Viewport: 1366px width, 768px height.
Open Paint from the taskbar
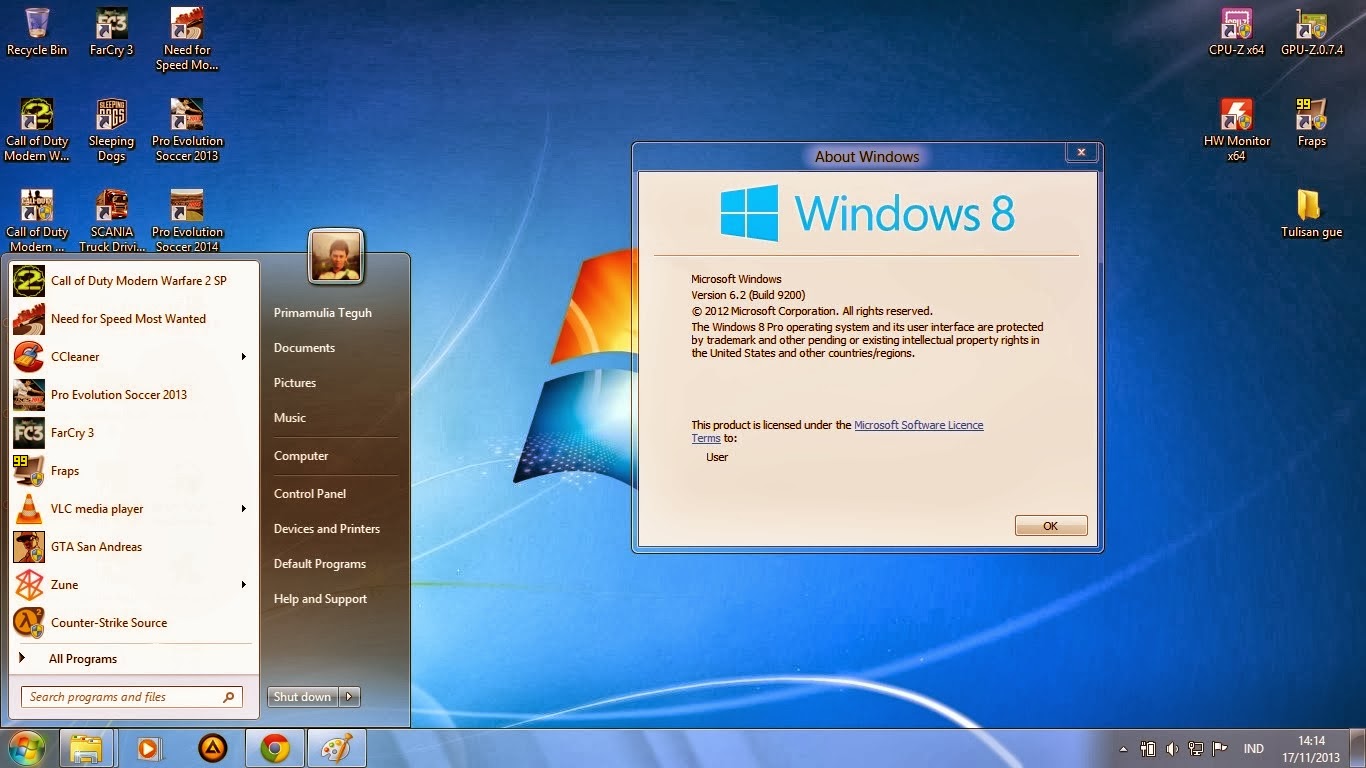336,747
